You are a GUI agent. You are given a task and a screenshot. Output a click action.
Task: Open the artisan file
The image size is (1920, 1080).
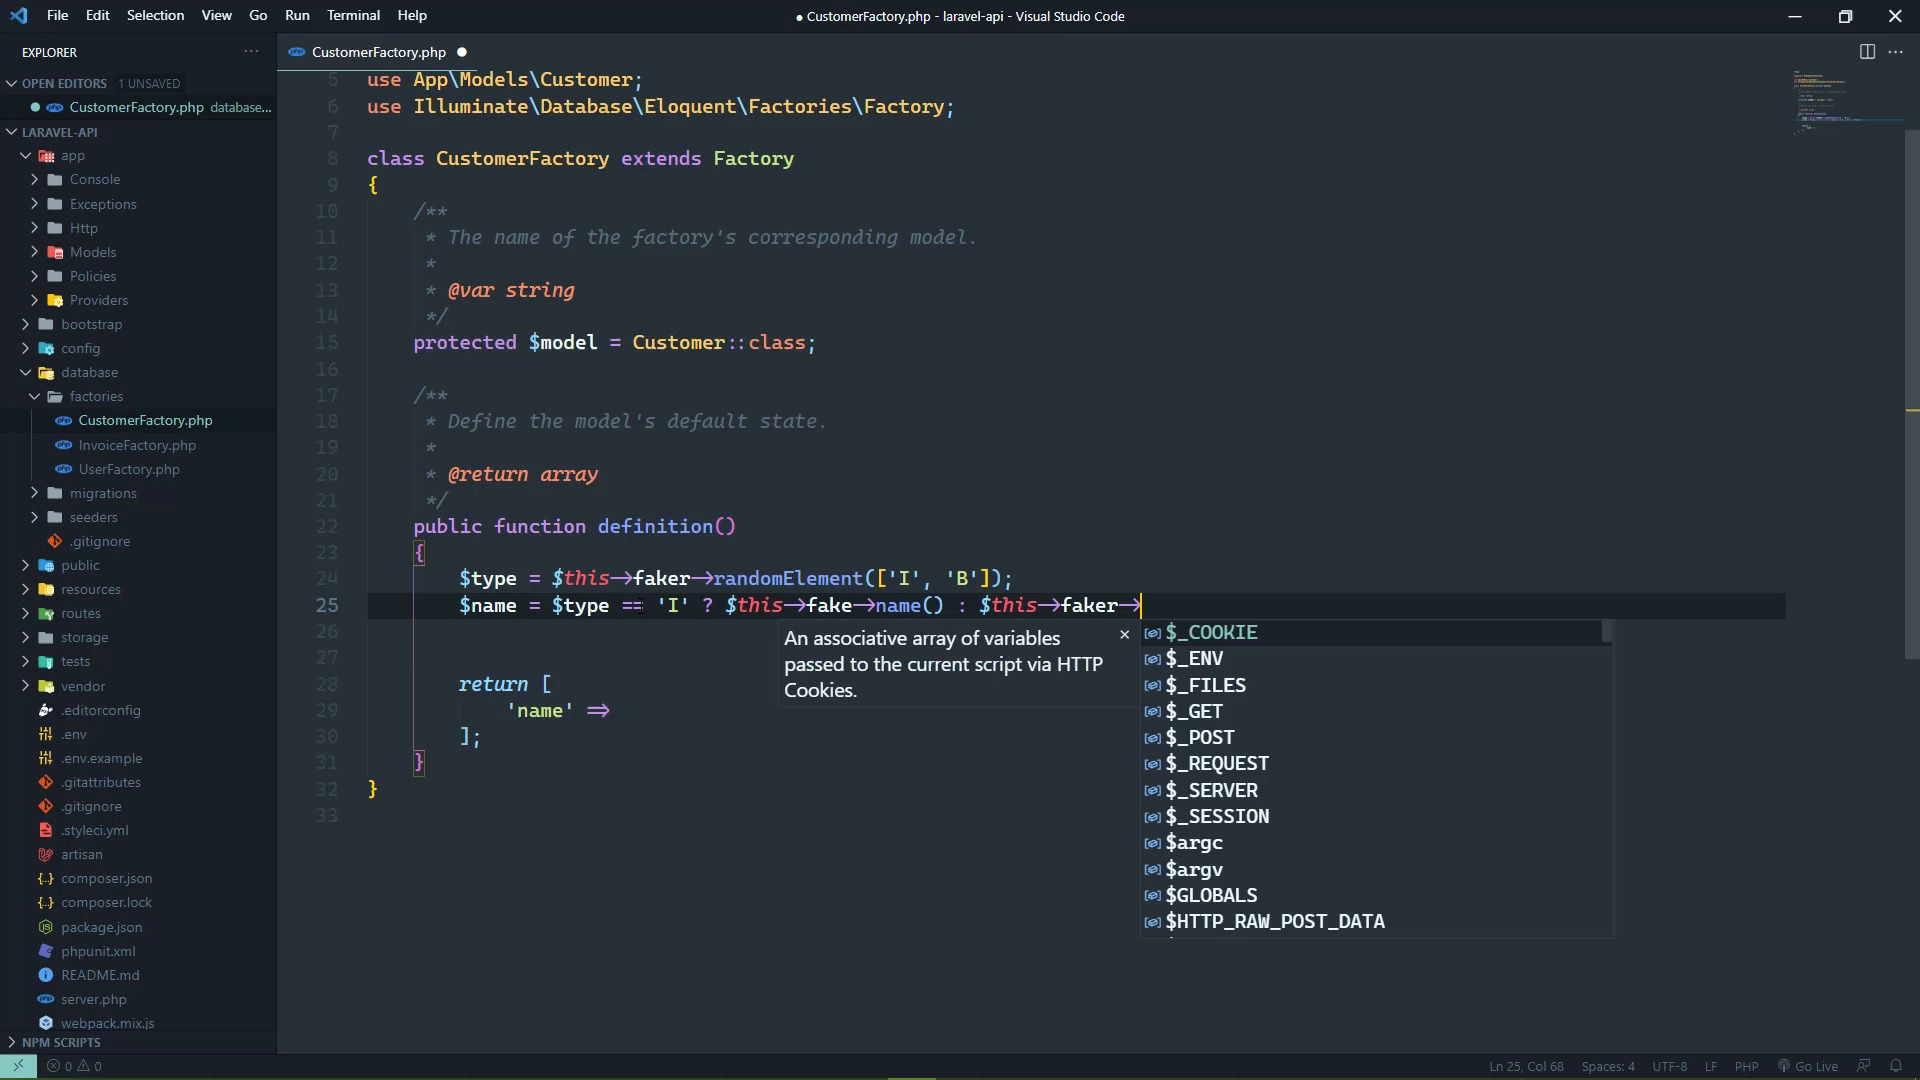click(x=81, y=854)
